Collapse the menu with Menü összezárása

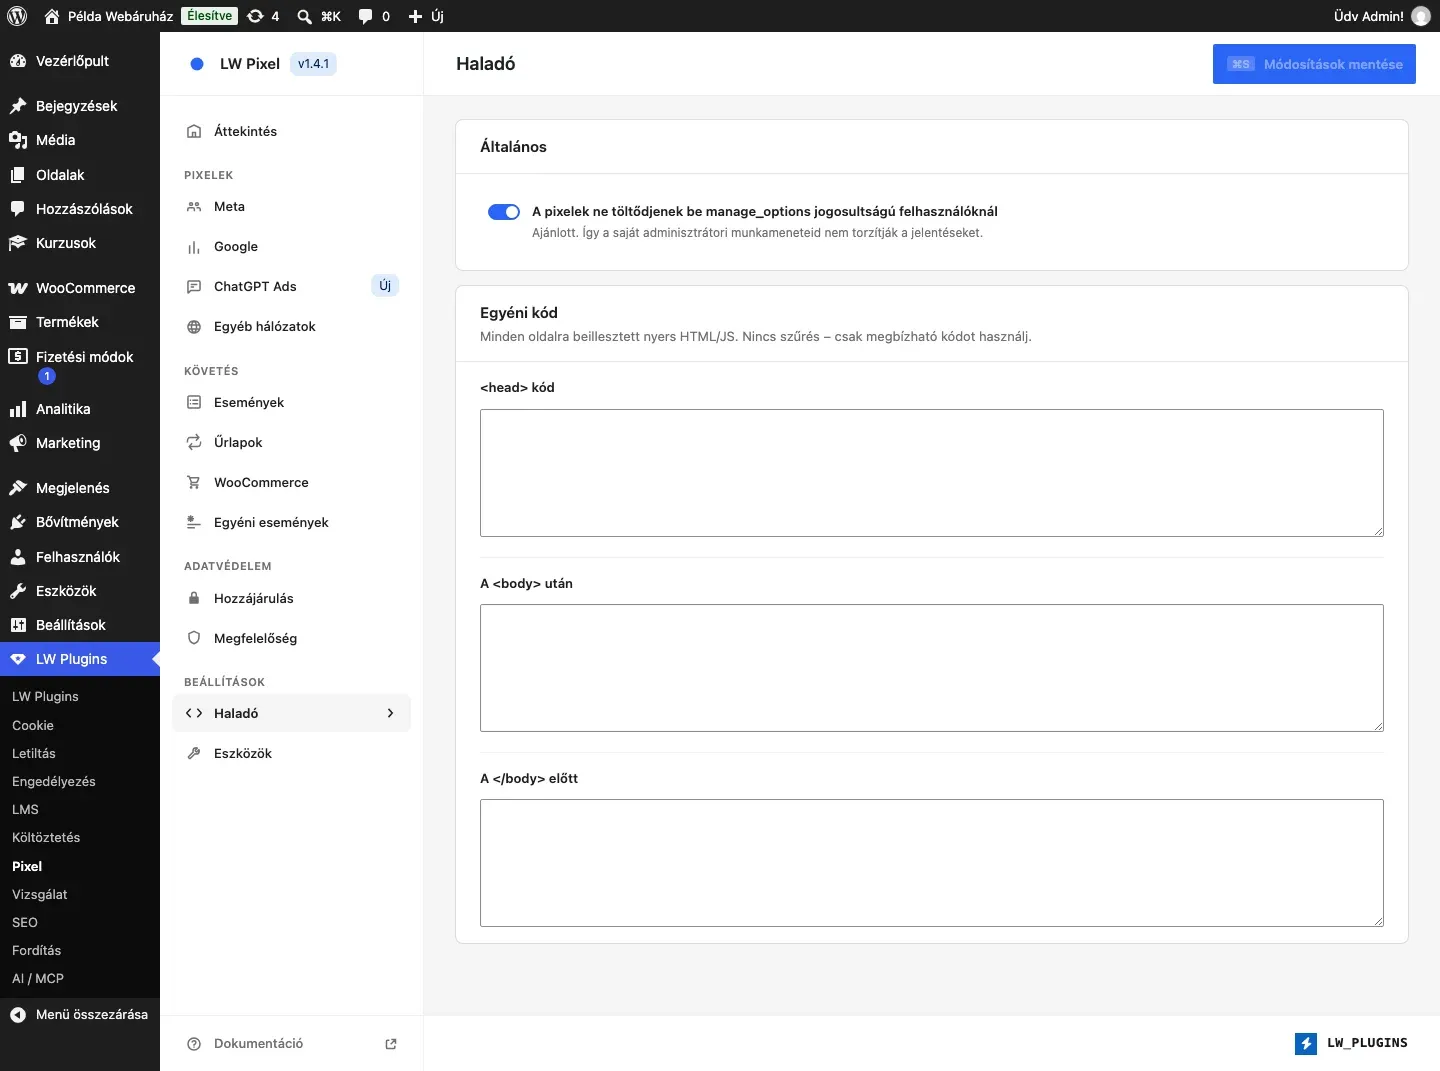pos(80,1014)
